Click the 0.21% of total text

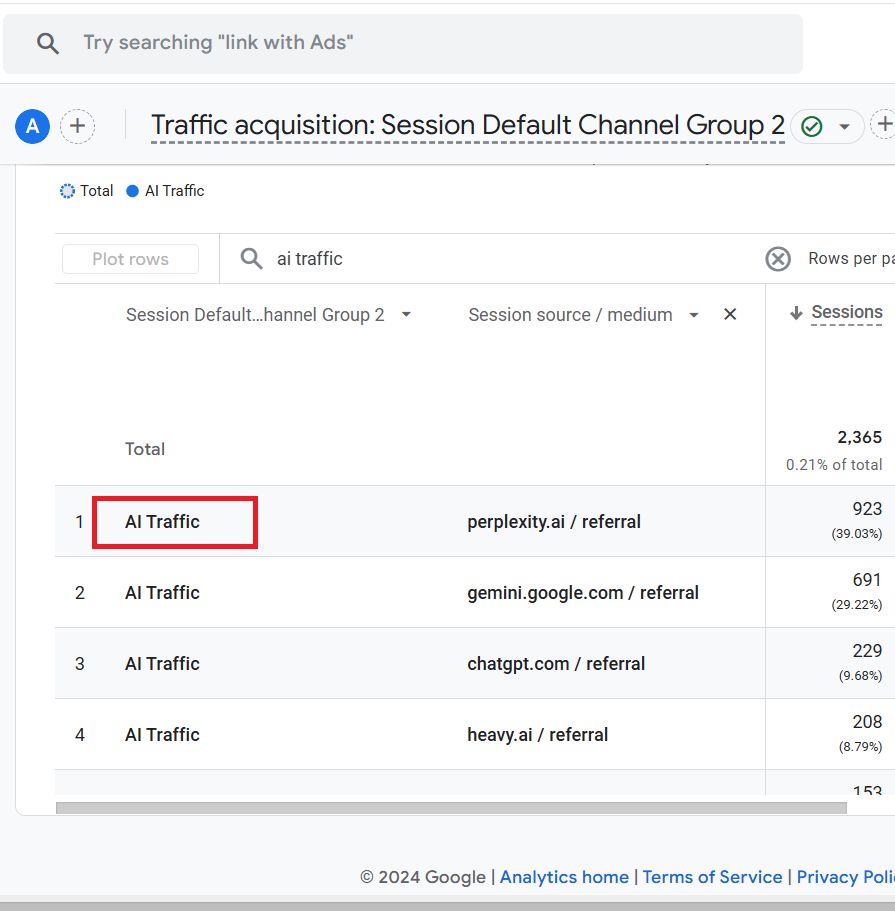point(834,465)
